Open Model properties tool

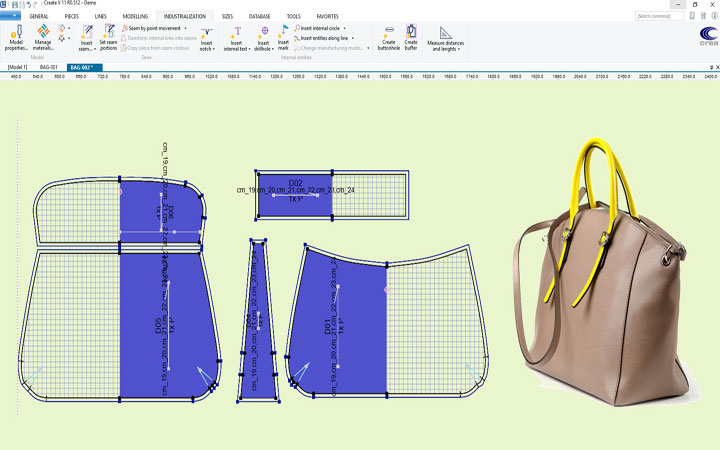[x=16, y=33]
